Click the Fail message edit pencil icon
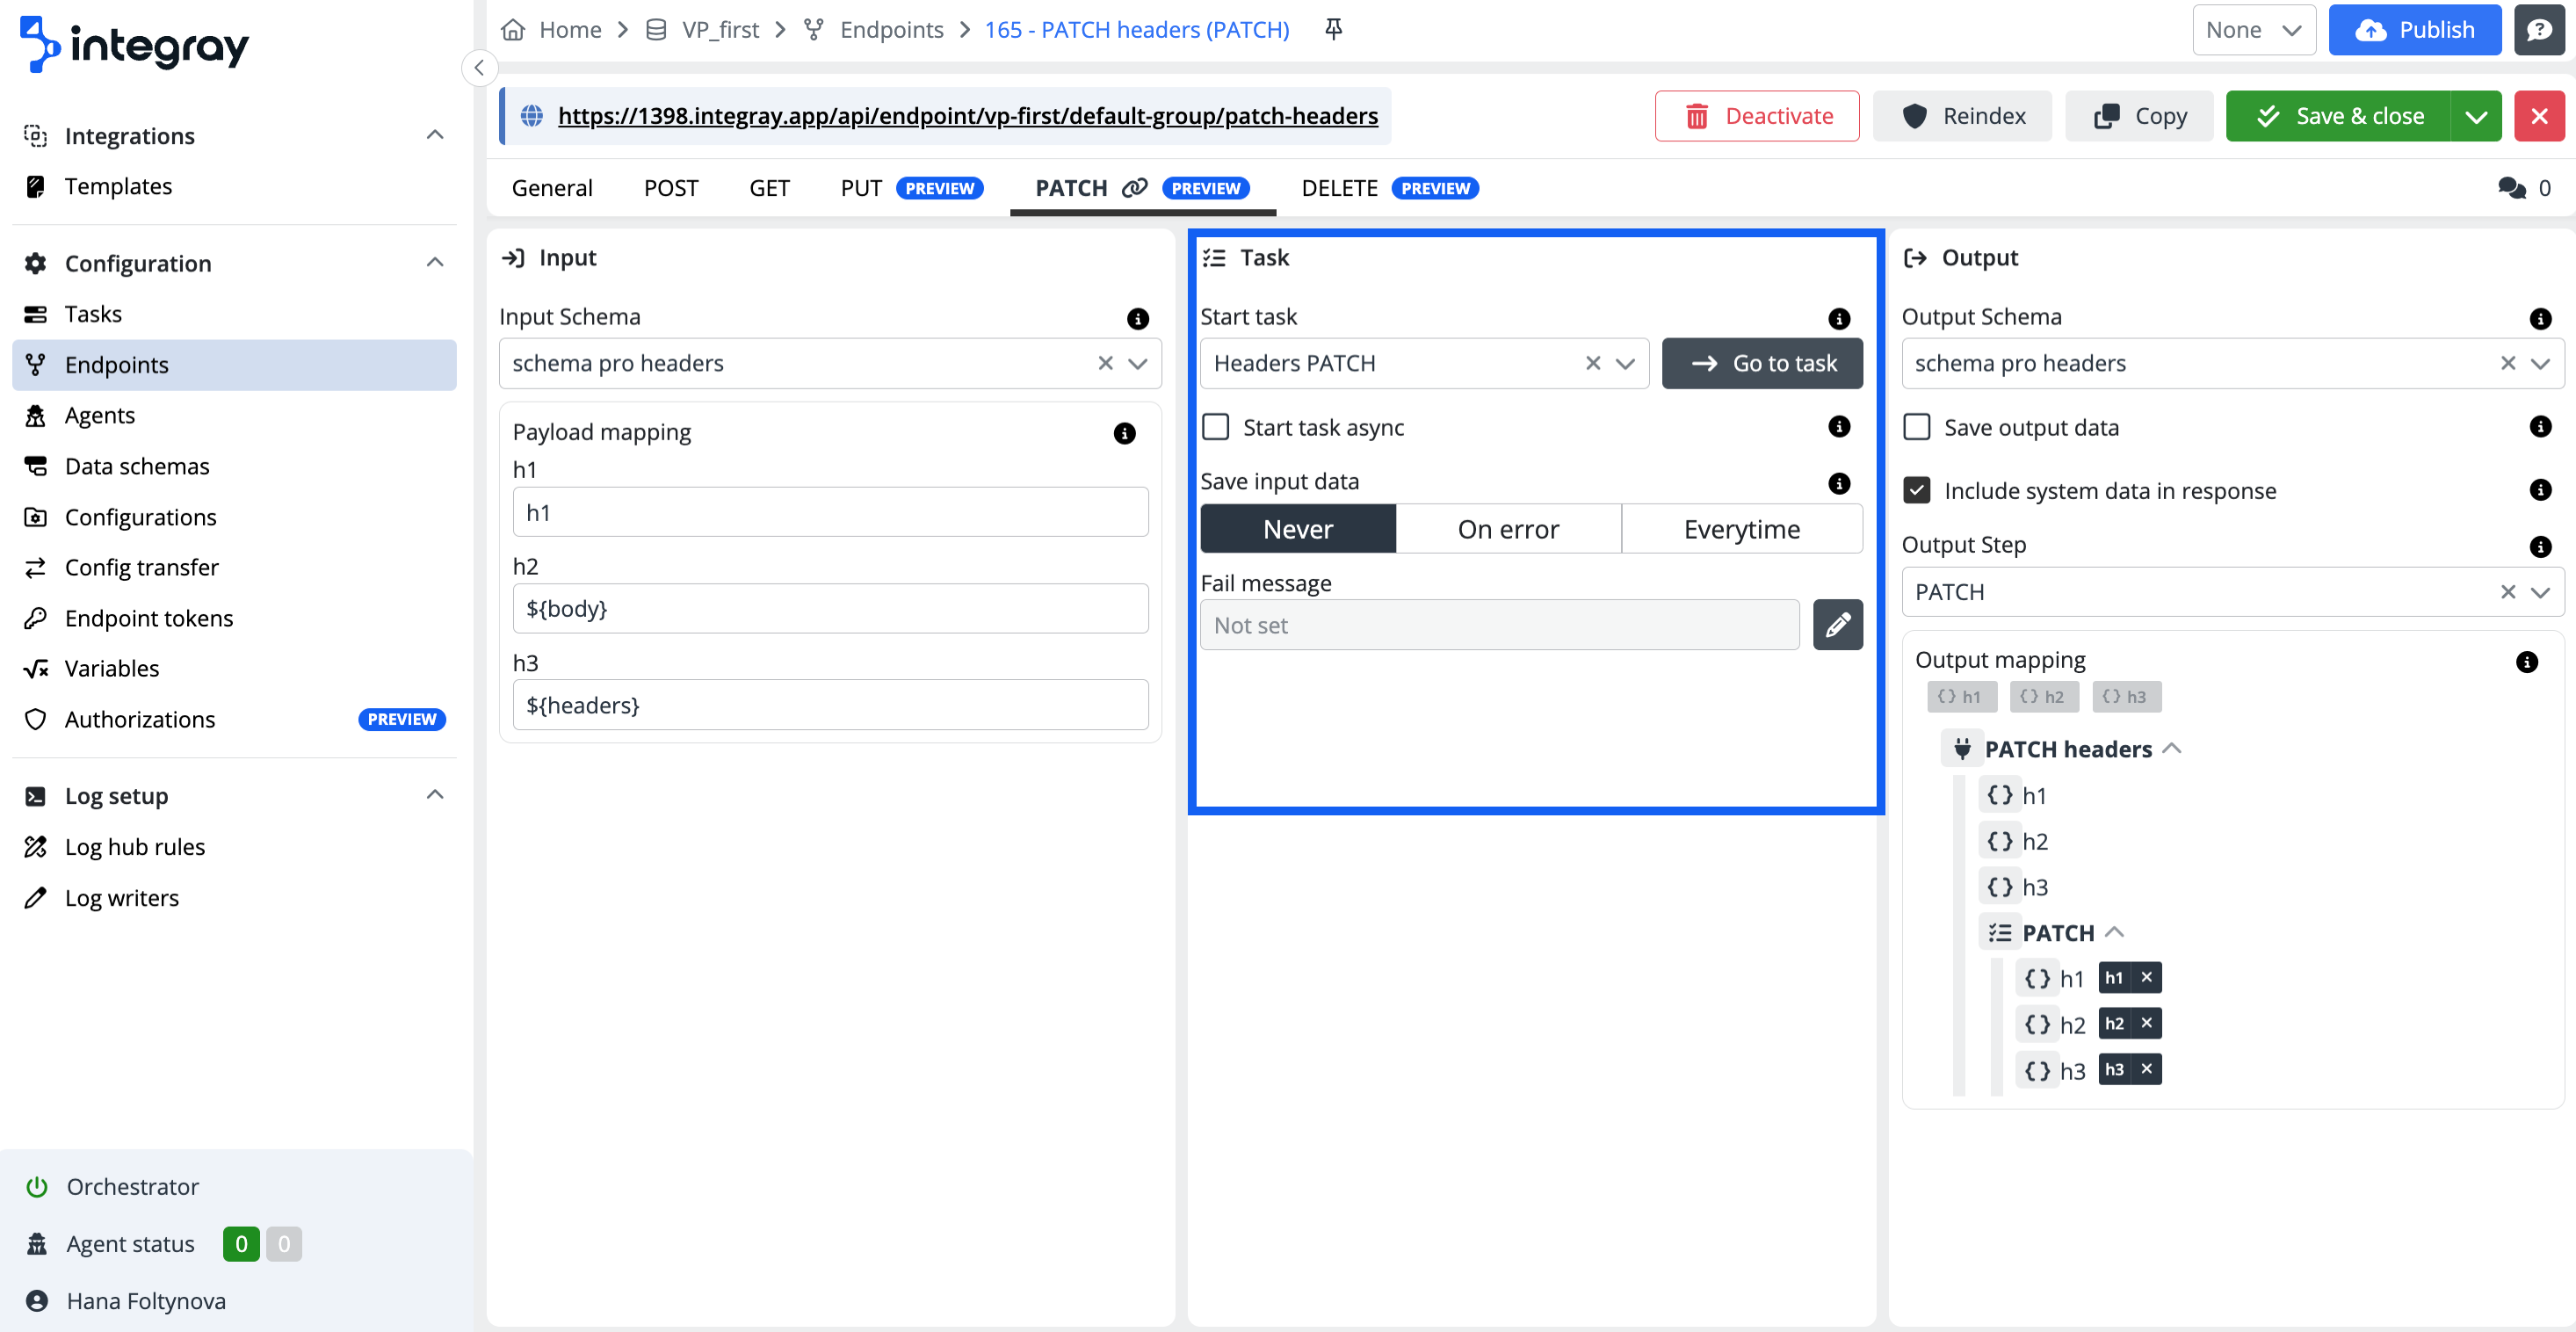The width and height of the screenshot is (2576, 1332). [1837, 625]
